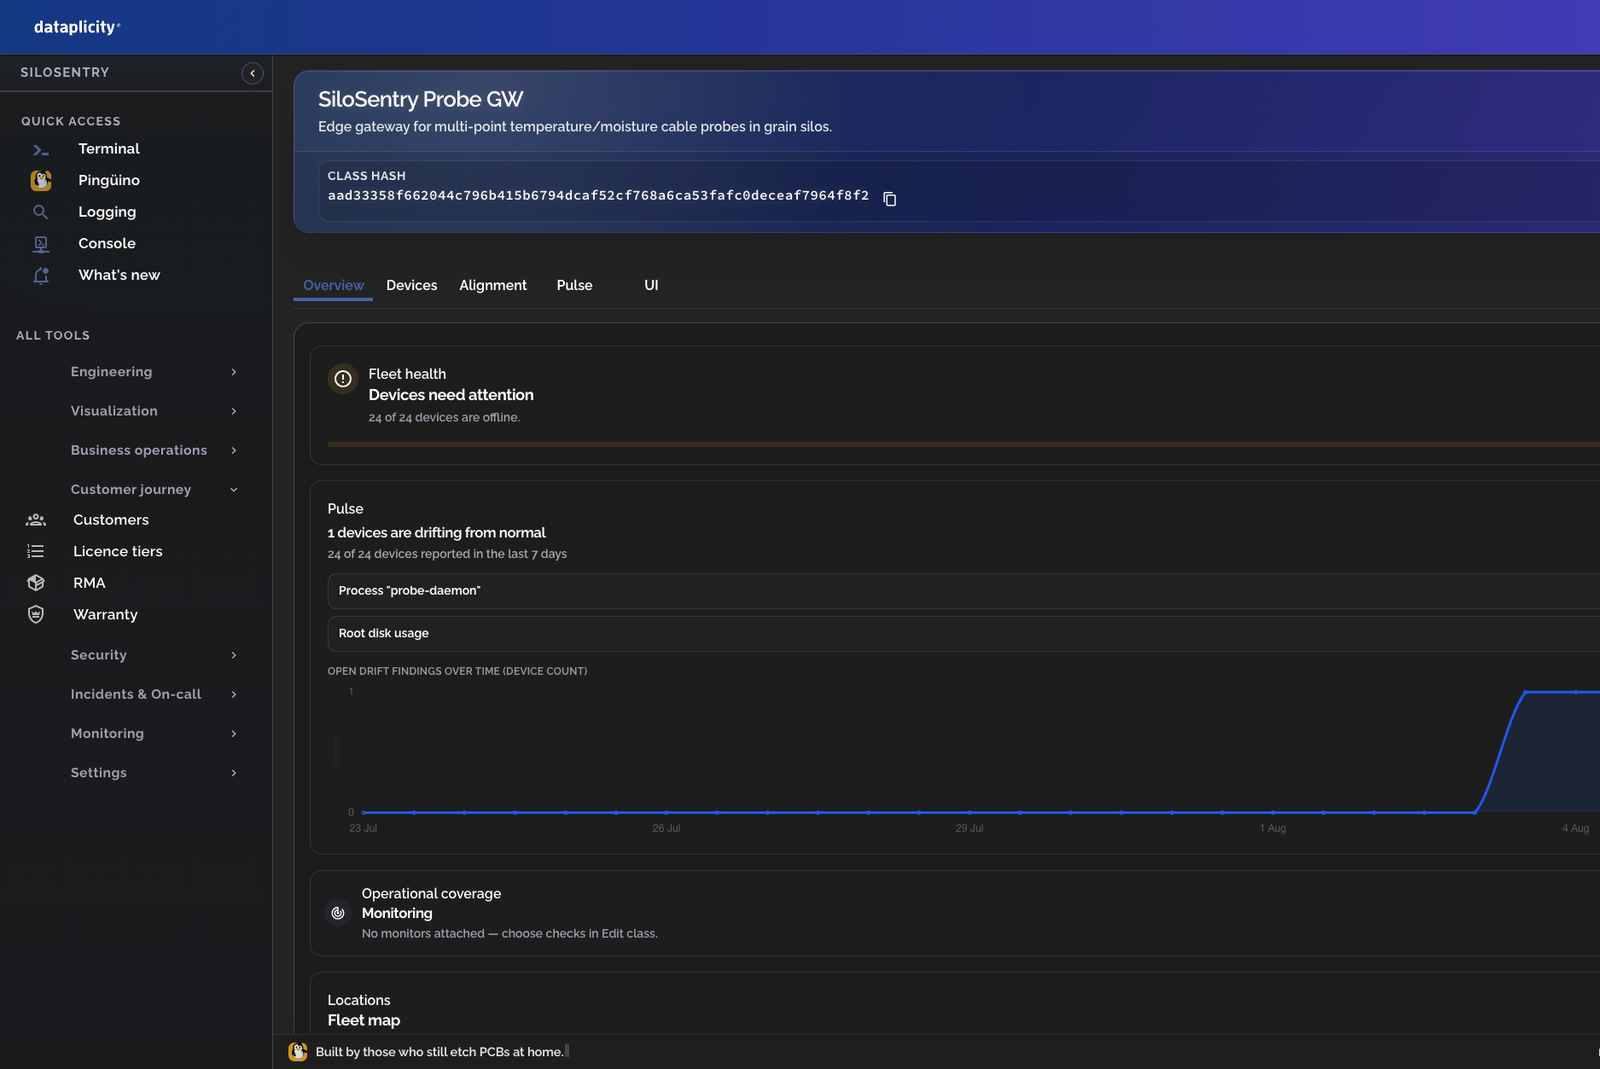Screen dimensions: 1600x1069
Task: Open the Terminal prompt icon
Action: coord(41,150)
